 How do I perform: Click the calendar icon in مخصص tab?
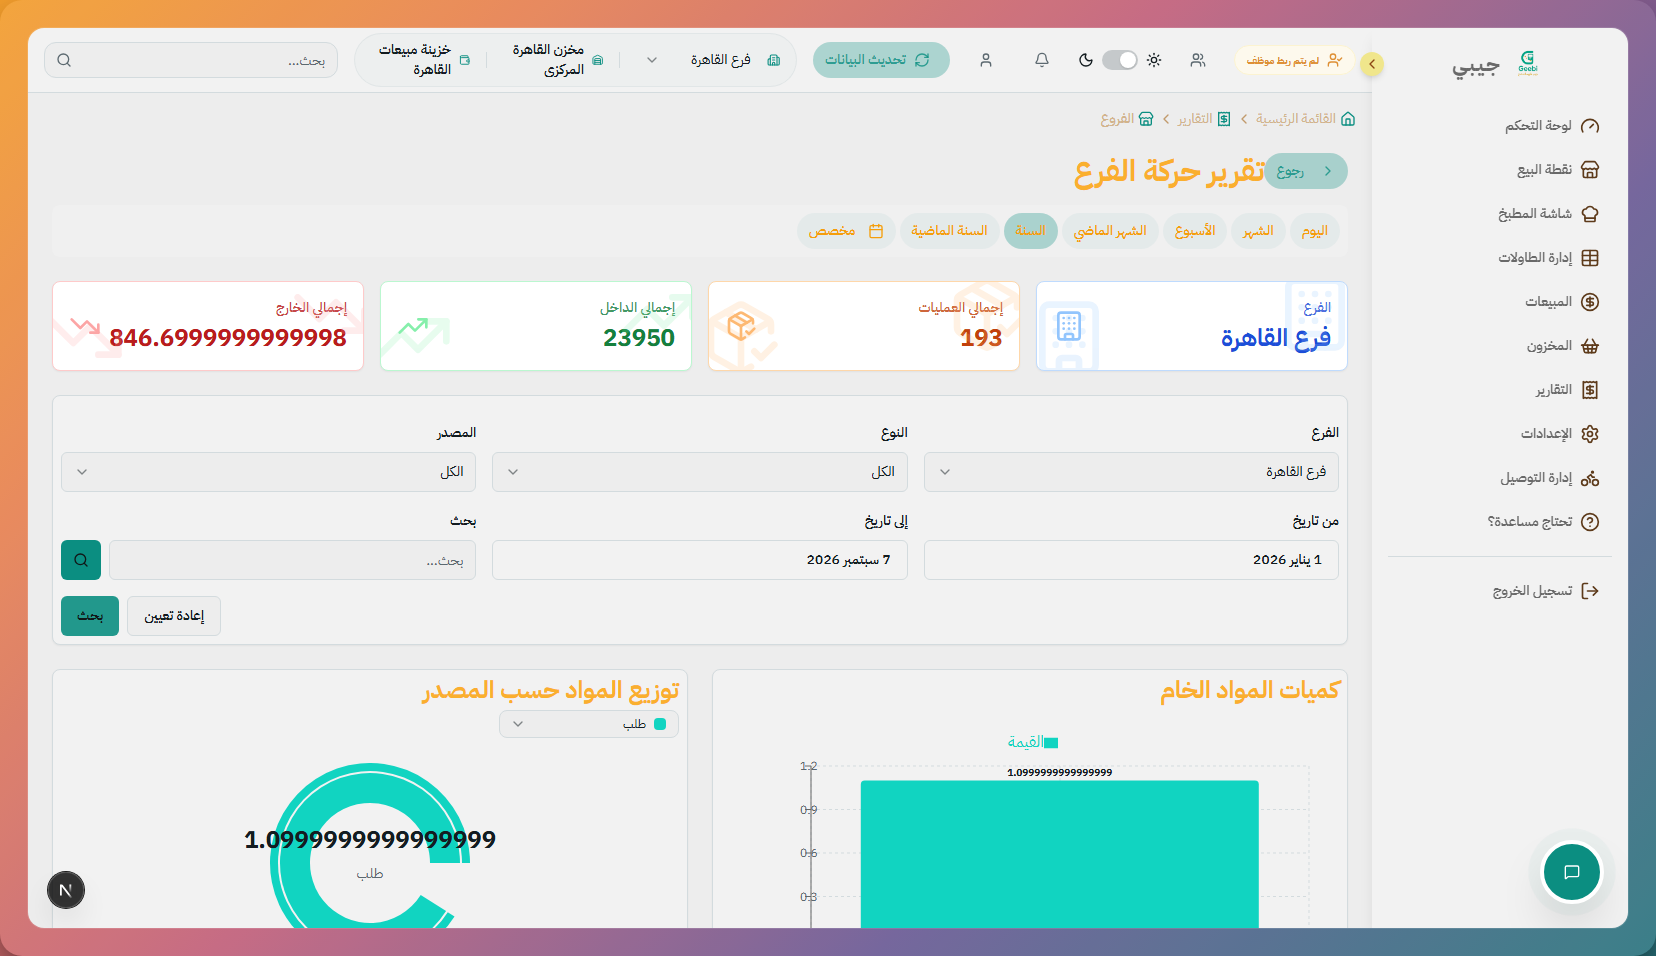(876, 231)
